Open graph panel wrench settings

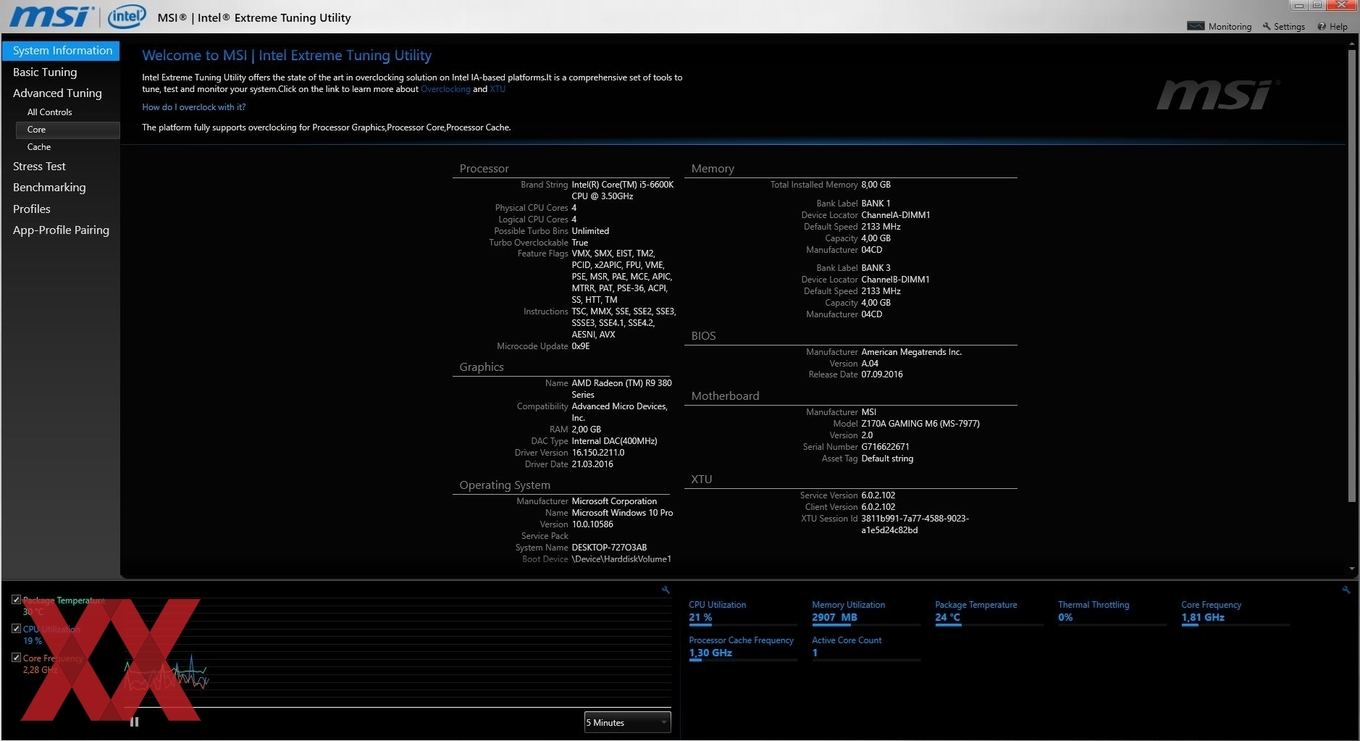click(x=666, y=590)
